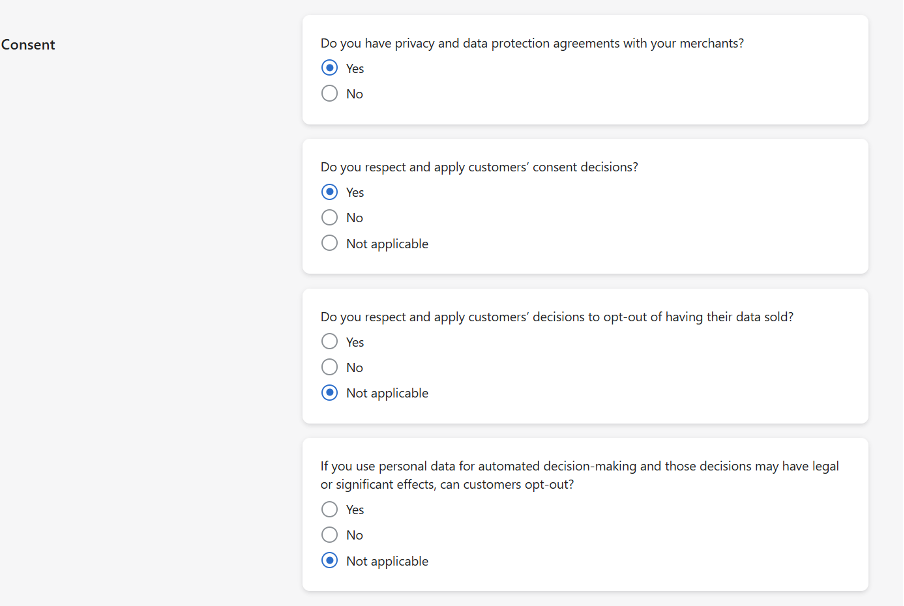Click the Consent section heading
Image resolution: width=904 pixels, height=606 pixels.
(x=28, y=45)
